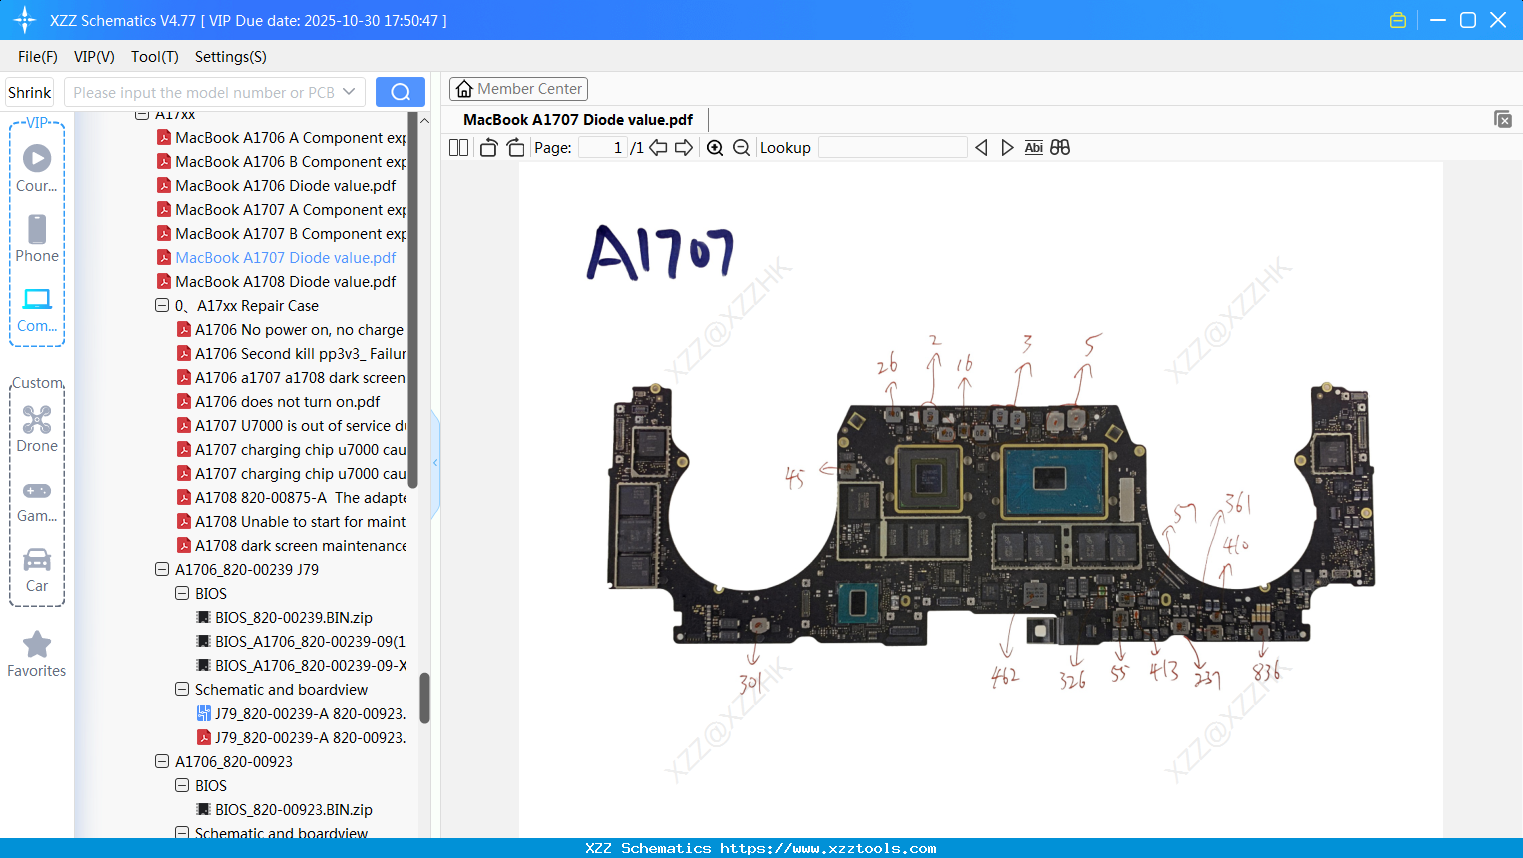Click the search magnifier button
Image resolution: width=1523 pixels, height=858 pixels.
(400, 92)
